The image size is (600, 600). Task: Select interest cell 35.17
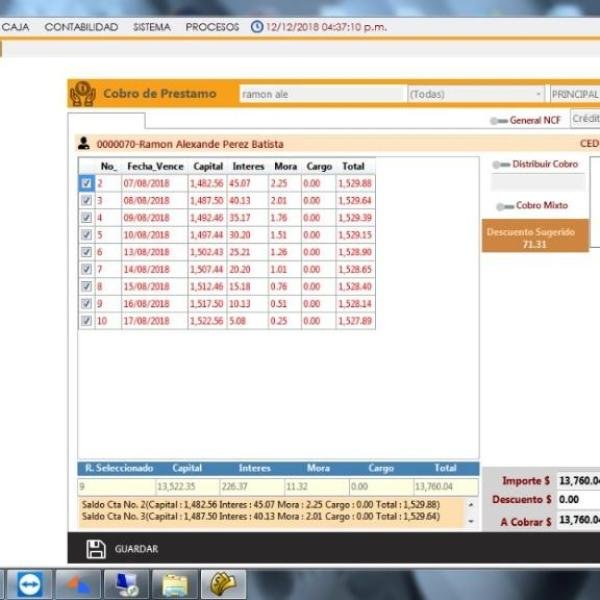pos(248,218)
